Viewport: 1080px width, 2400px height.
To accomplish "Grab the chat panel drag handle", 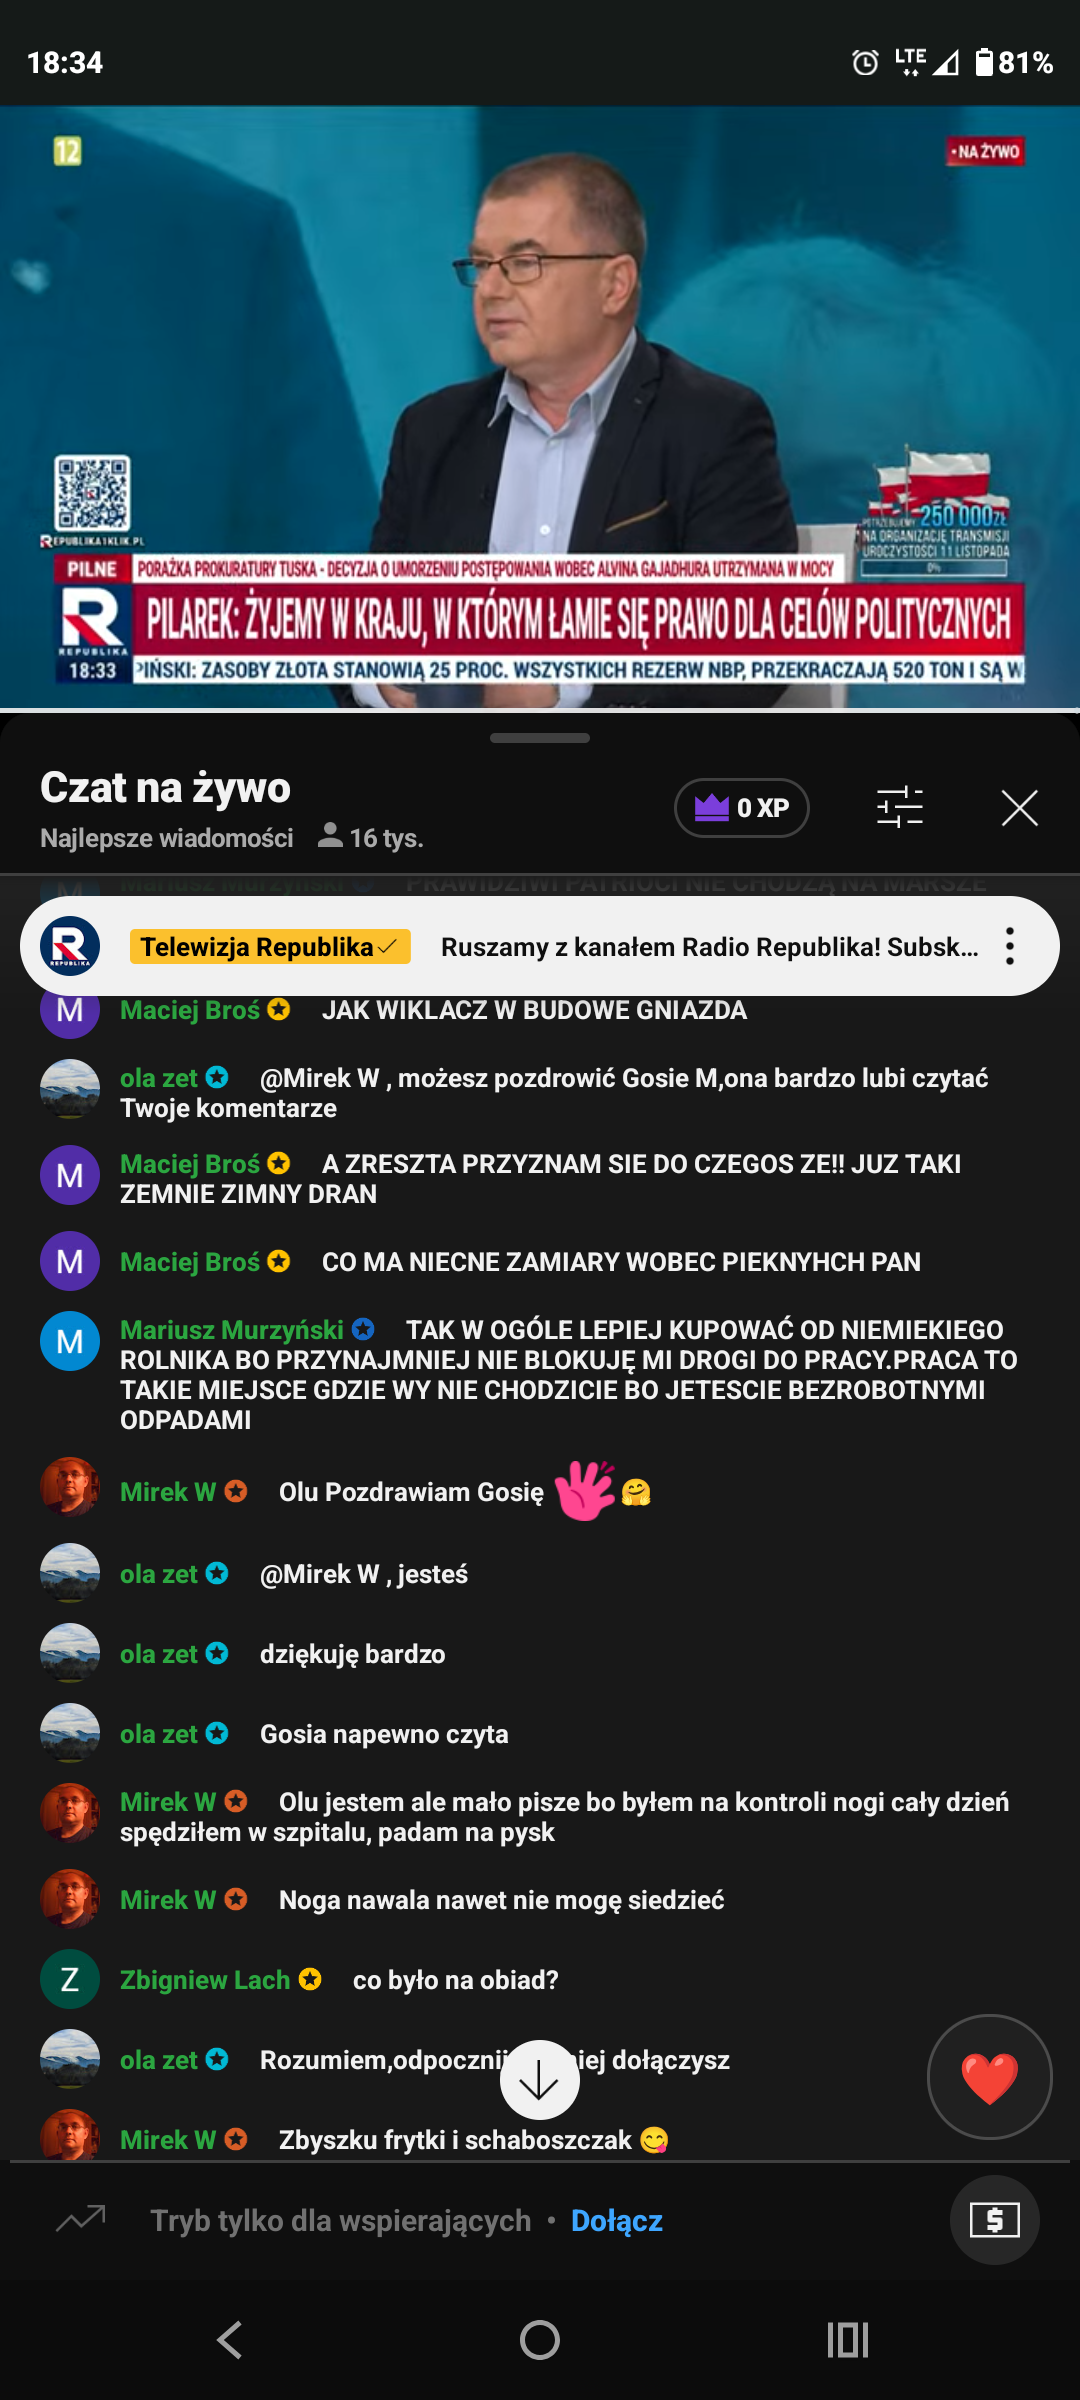I will (x=540, y=738).
